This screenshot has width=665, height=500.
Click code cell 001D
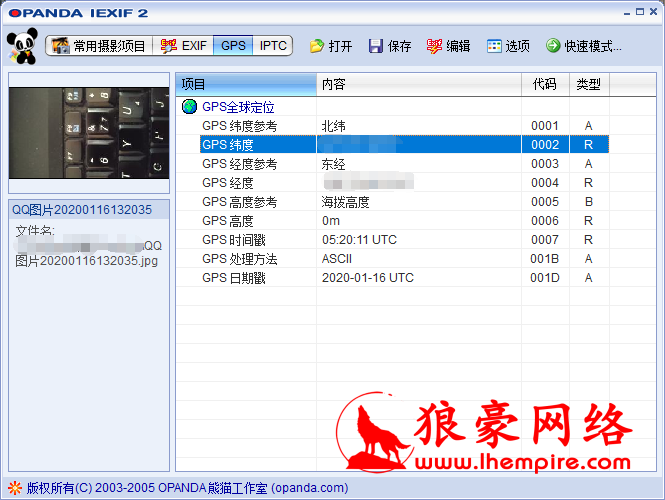pos(545,278)
